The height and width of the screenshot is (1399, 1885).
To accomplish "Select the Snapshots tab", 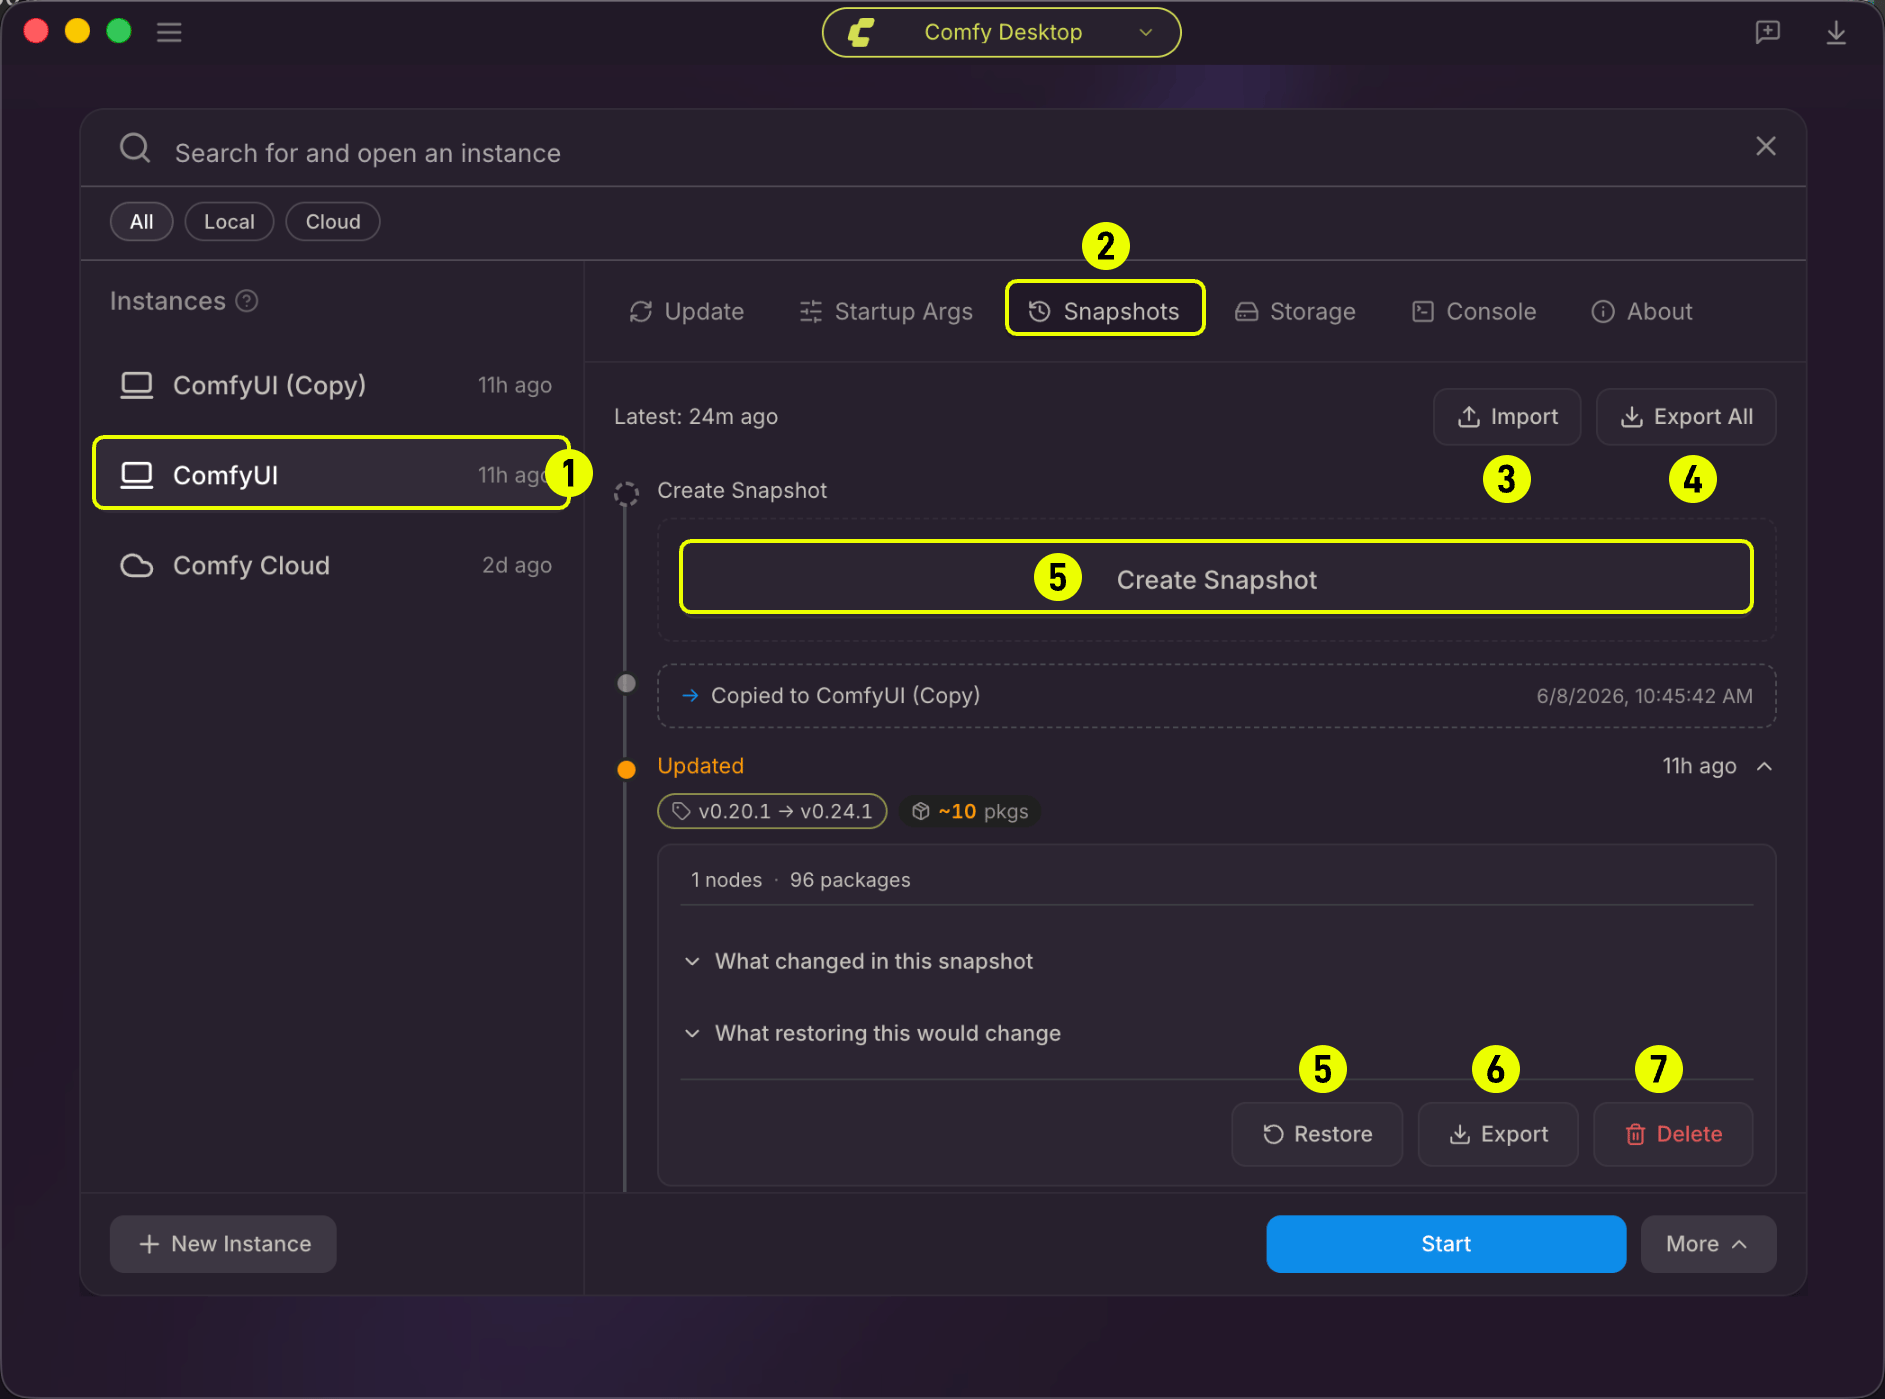I will coord(1105,312).
